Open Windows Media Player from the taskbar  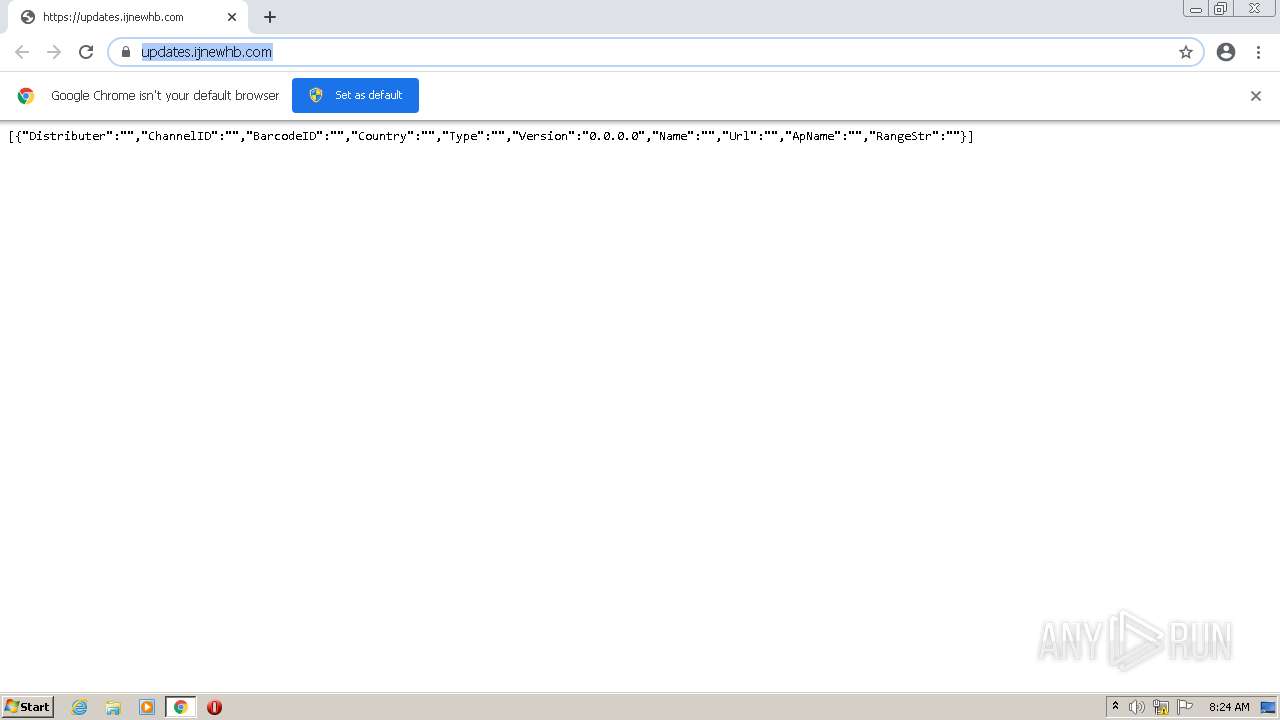point(147,707)
